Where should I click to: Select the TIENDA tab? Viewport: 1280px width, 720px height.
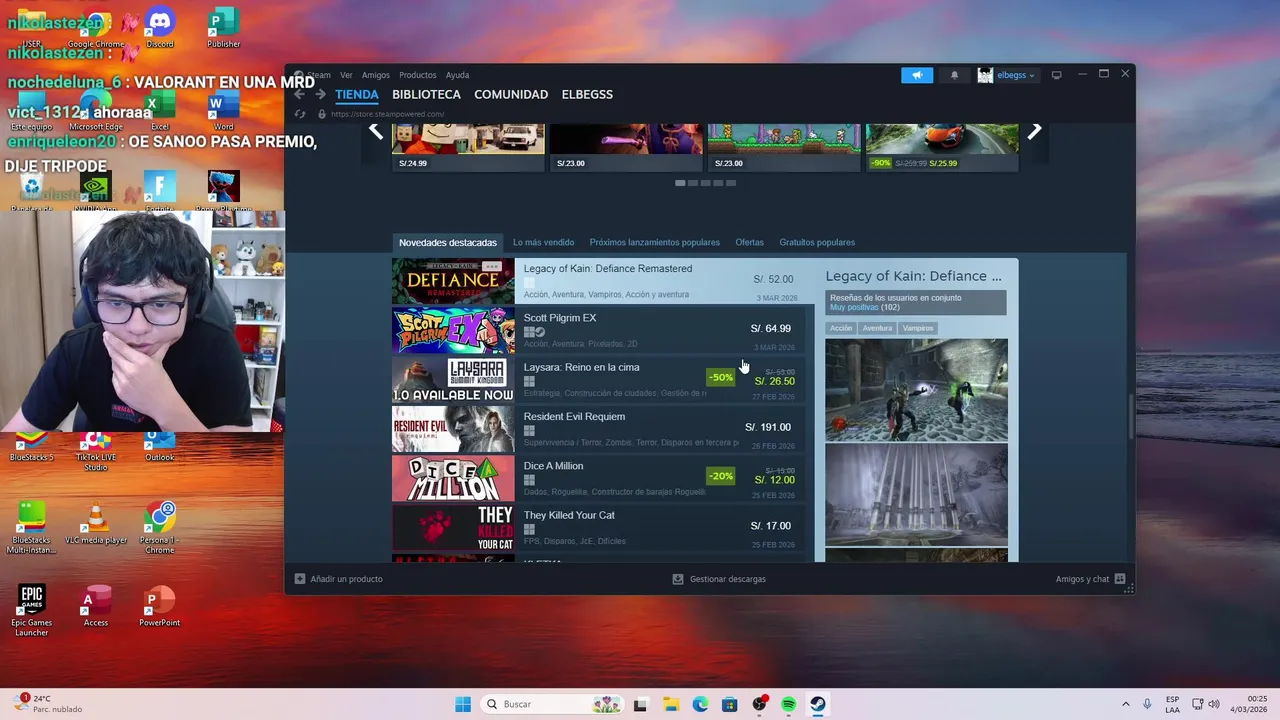click(357, 94)
